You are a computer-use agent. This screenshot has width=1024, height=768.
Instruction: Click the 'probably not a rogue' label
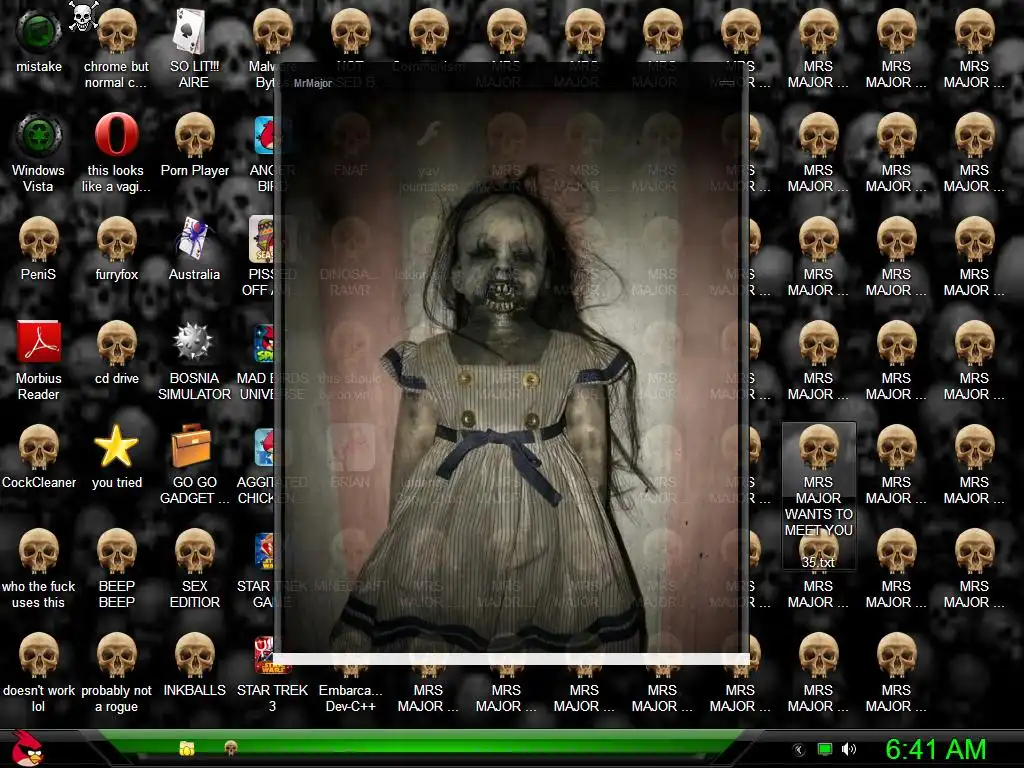click(116, 698)
